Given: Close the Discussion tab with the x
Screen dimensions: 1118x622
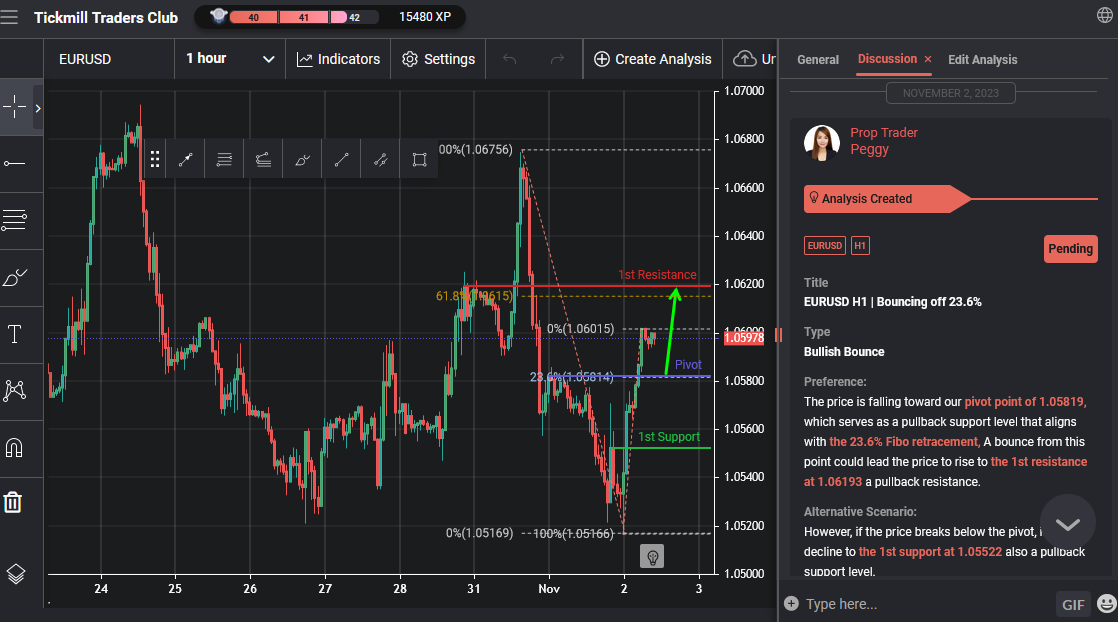Looking at the screenshot, I should point(928,59).
